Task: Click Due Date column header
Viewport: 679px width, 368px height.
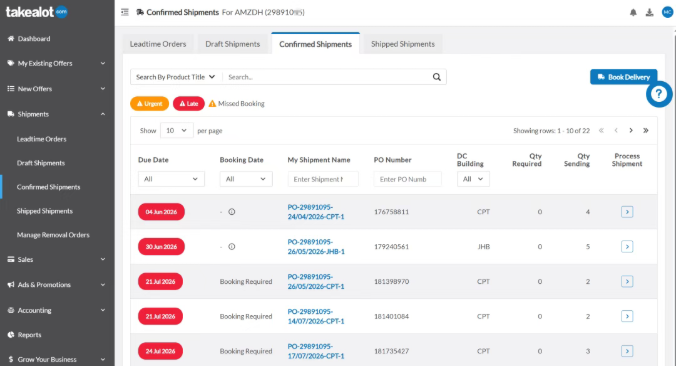Action: [x=153, y=160]
